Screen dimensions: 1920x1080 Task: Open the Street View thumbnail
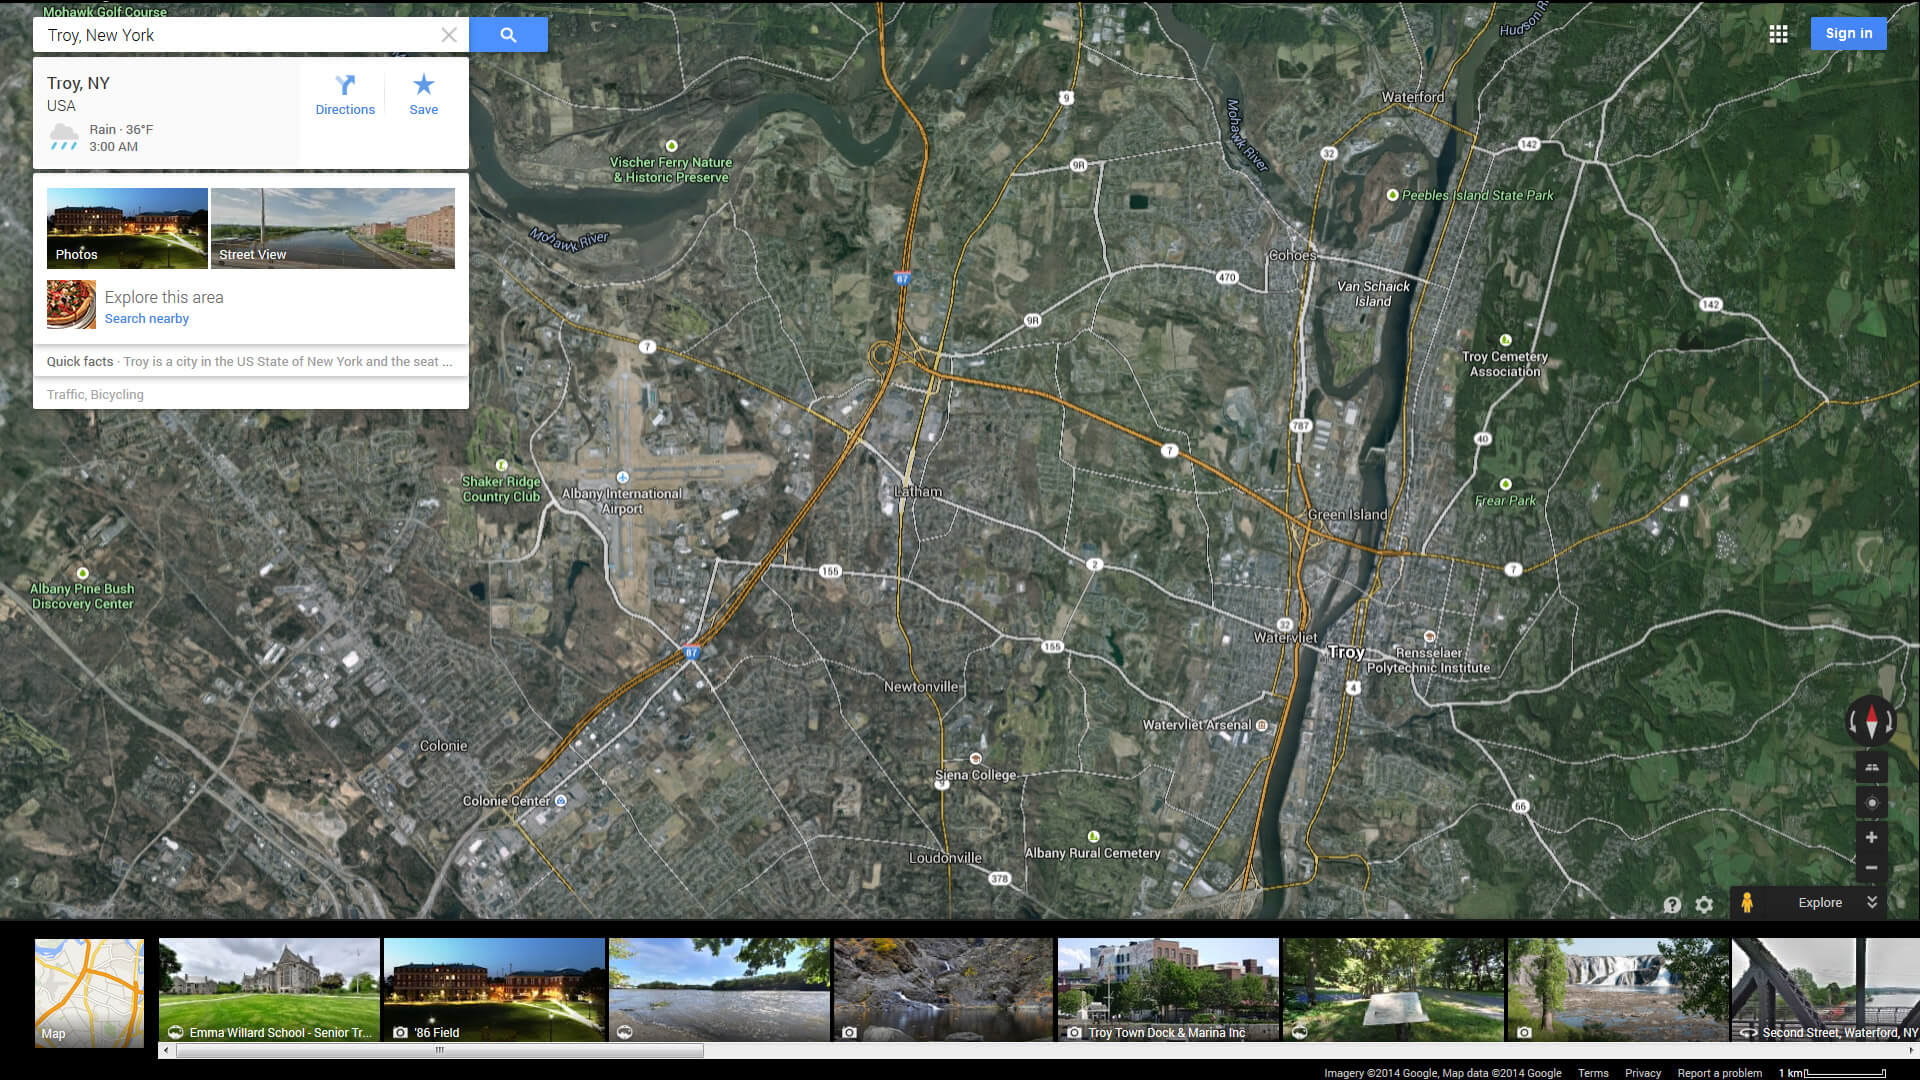coord(332,228)
